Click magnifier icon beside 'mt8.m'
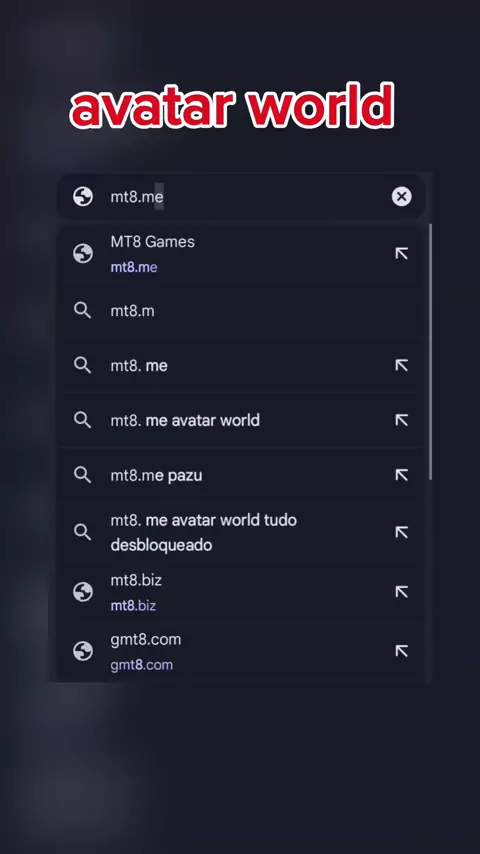This screenshot has width=480, height=854. pyautogui.click(x=83, y=311)
